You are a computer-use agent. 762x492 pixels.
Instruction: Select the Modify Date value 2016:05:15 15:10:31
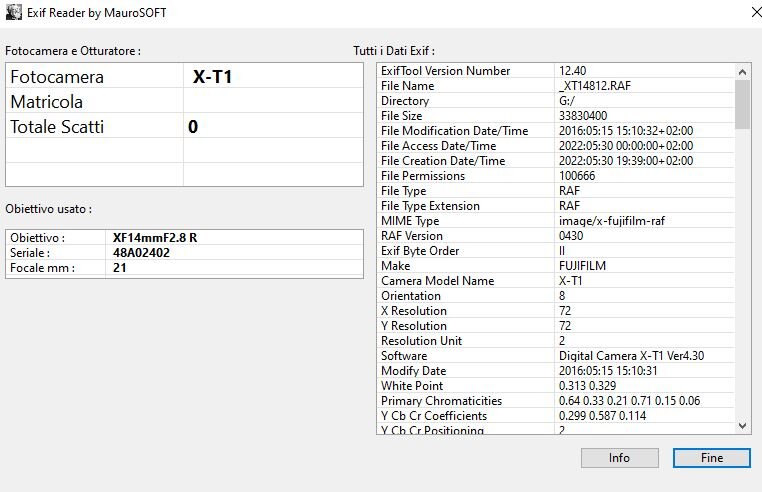tap(608, 371)
